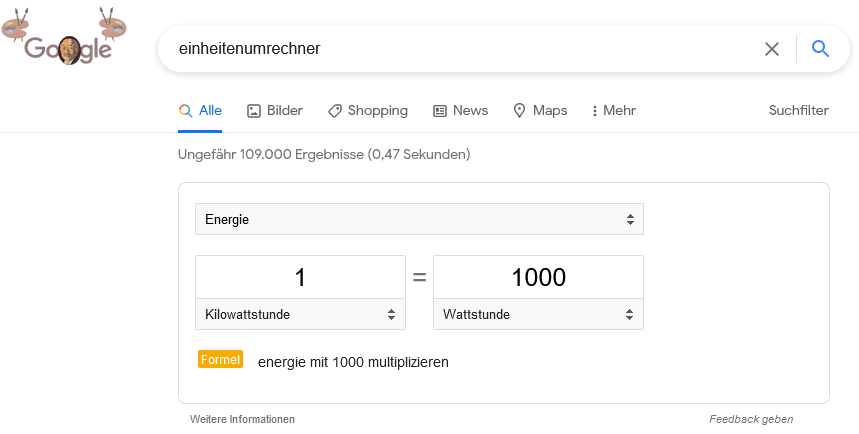Image resolution: width=859 pixels, height=434 pixels.
Task: Click the Shopping tag icon
Action: tap(335, 111)
